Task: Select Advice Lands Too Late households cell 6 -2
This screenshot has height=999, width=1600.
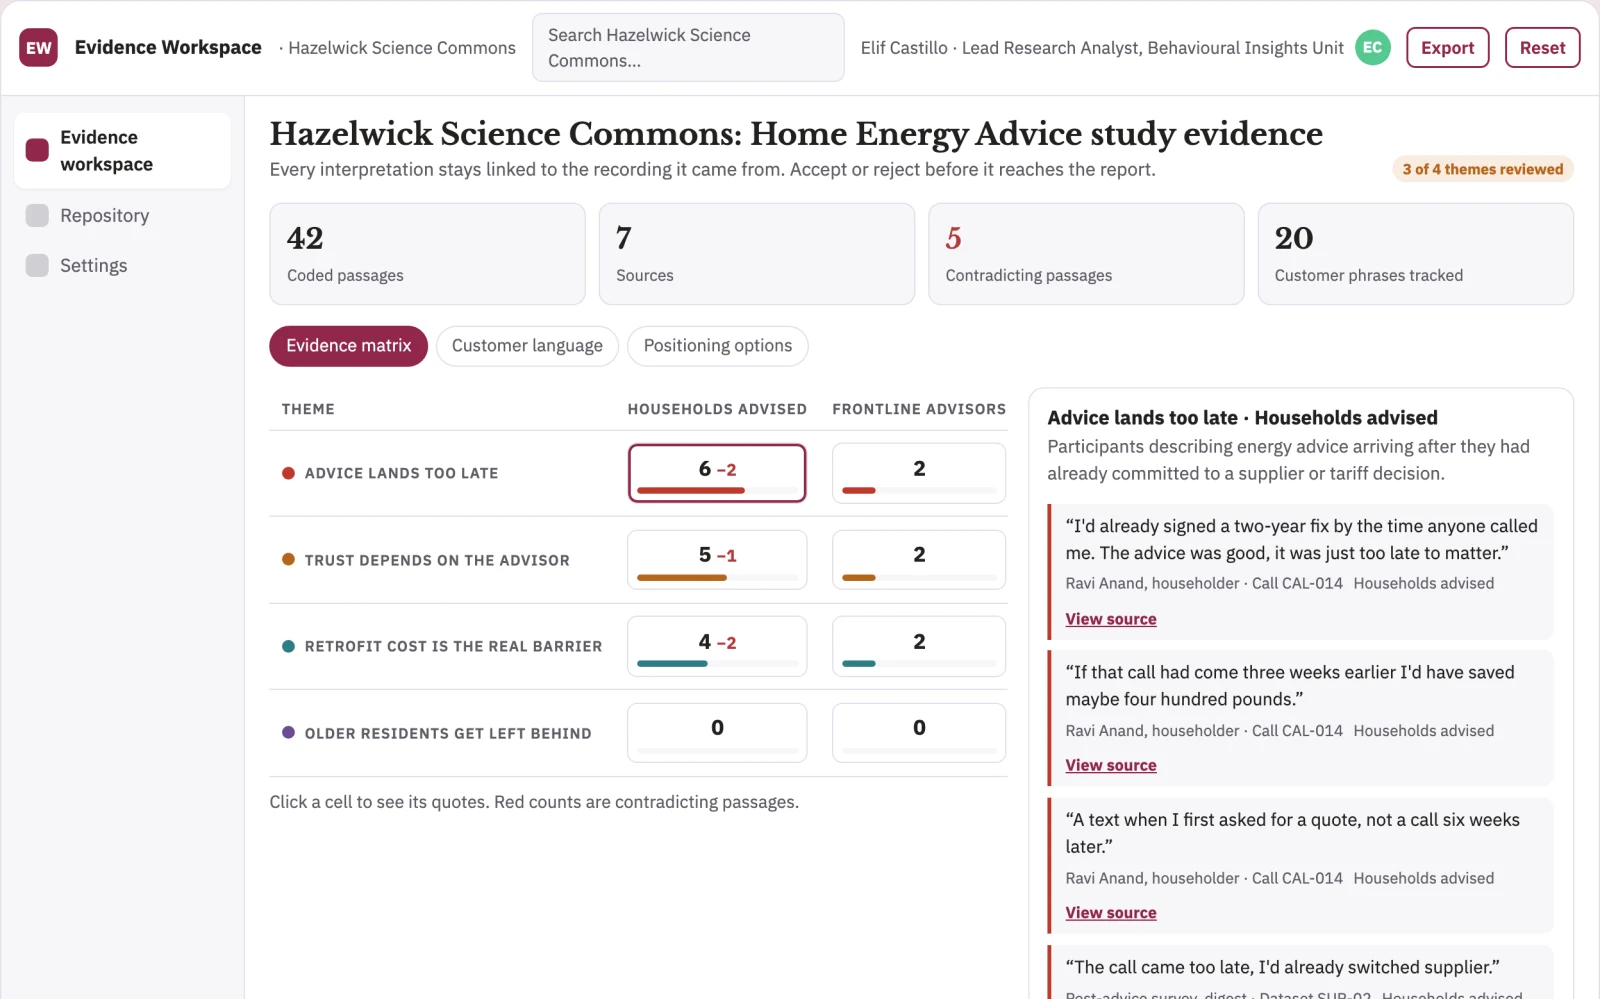Action: 717,473
